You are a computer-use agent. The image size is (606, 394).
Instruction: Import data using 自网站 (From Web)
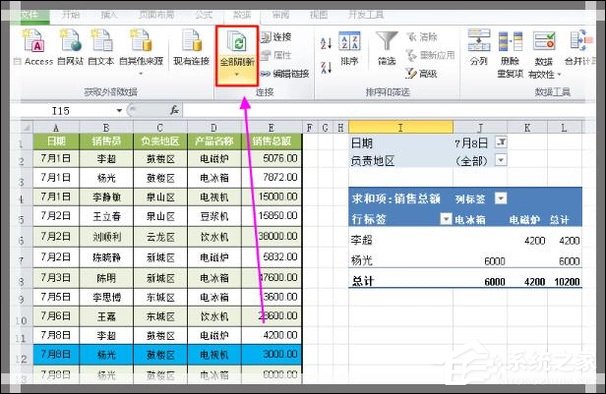click(70, 41)
